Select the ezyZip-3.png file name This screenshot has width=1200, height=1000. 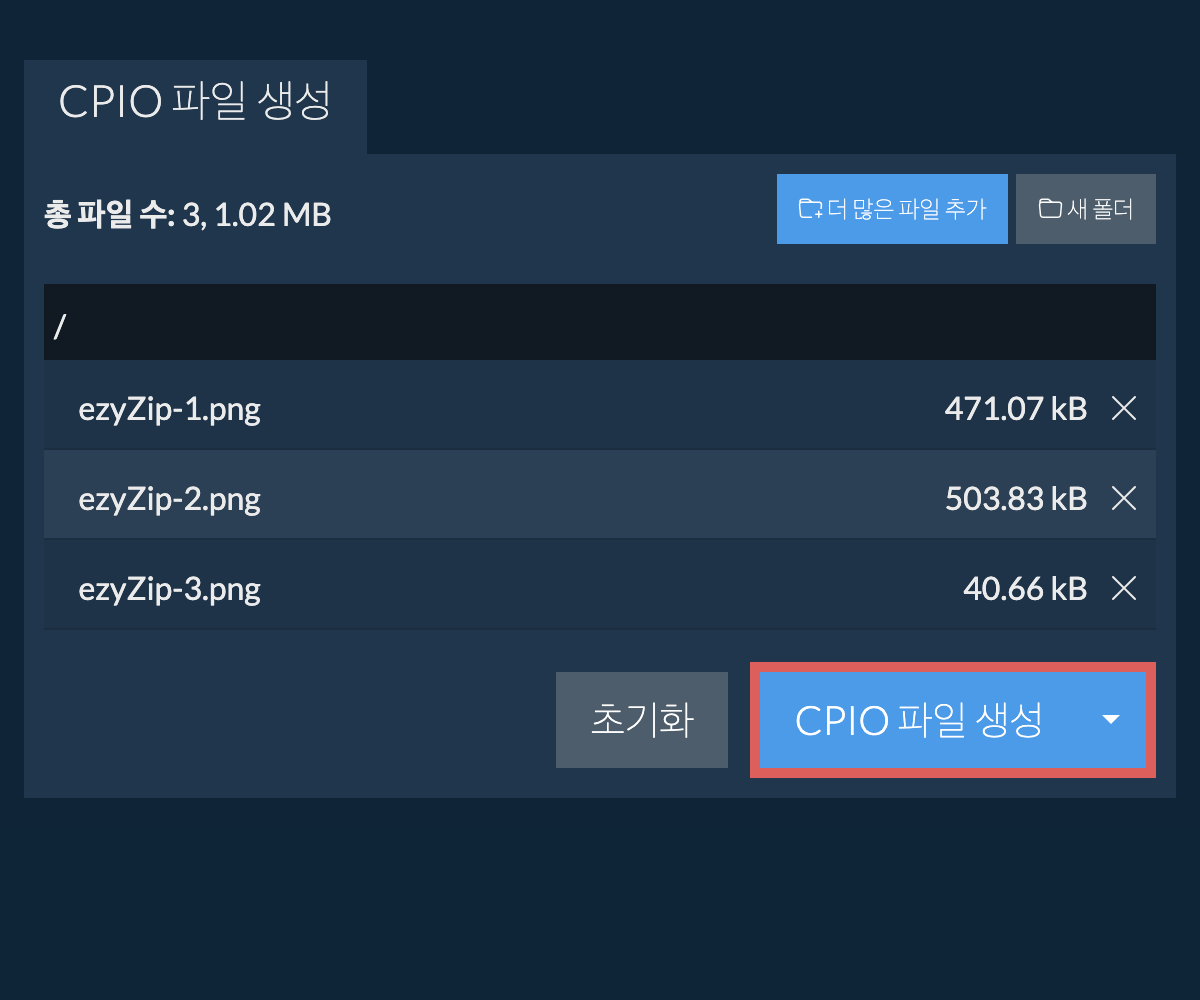pos(170,589)
